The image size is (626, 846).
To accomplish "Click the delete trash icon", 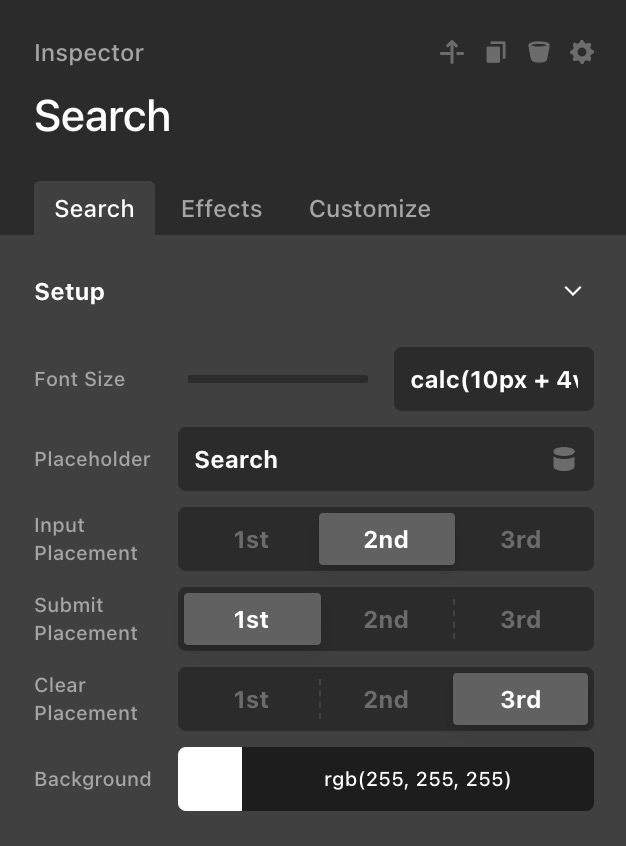I will tap(539, 52).
